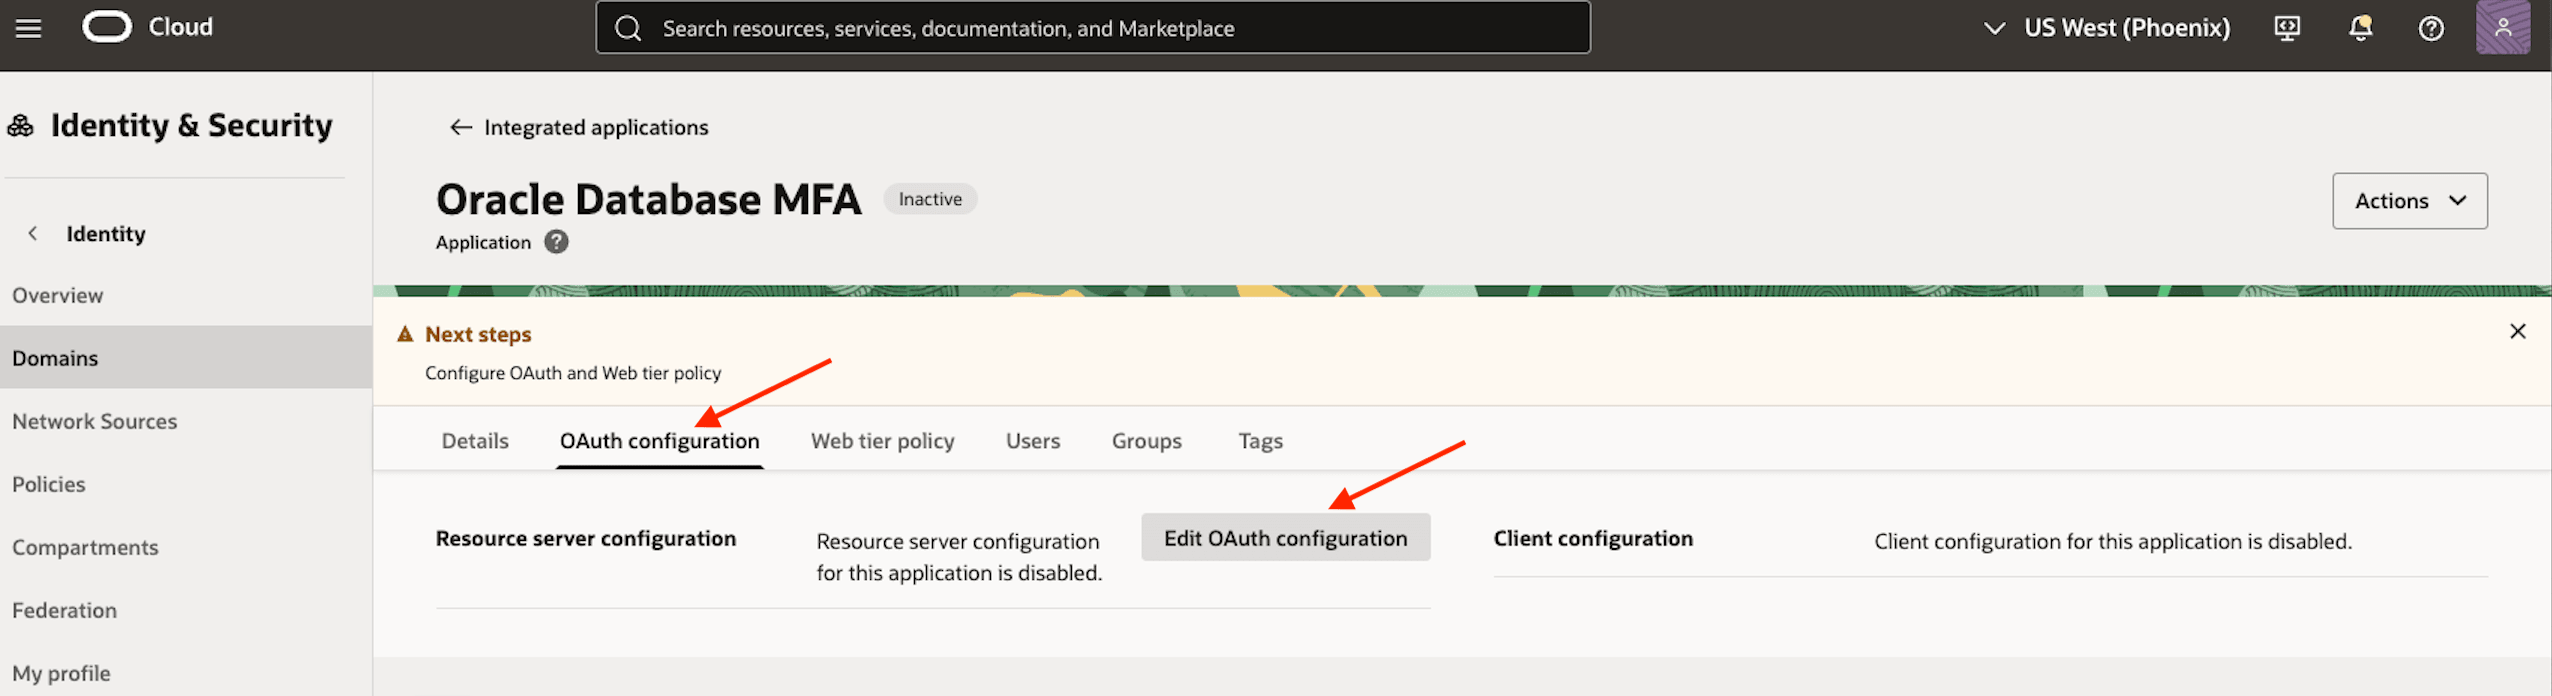This screenshot has height=696, width=2552.
Task: Switch to the Web tier policy tab
Action: (882, 441)
